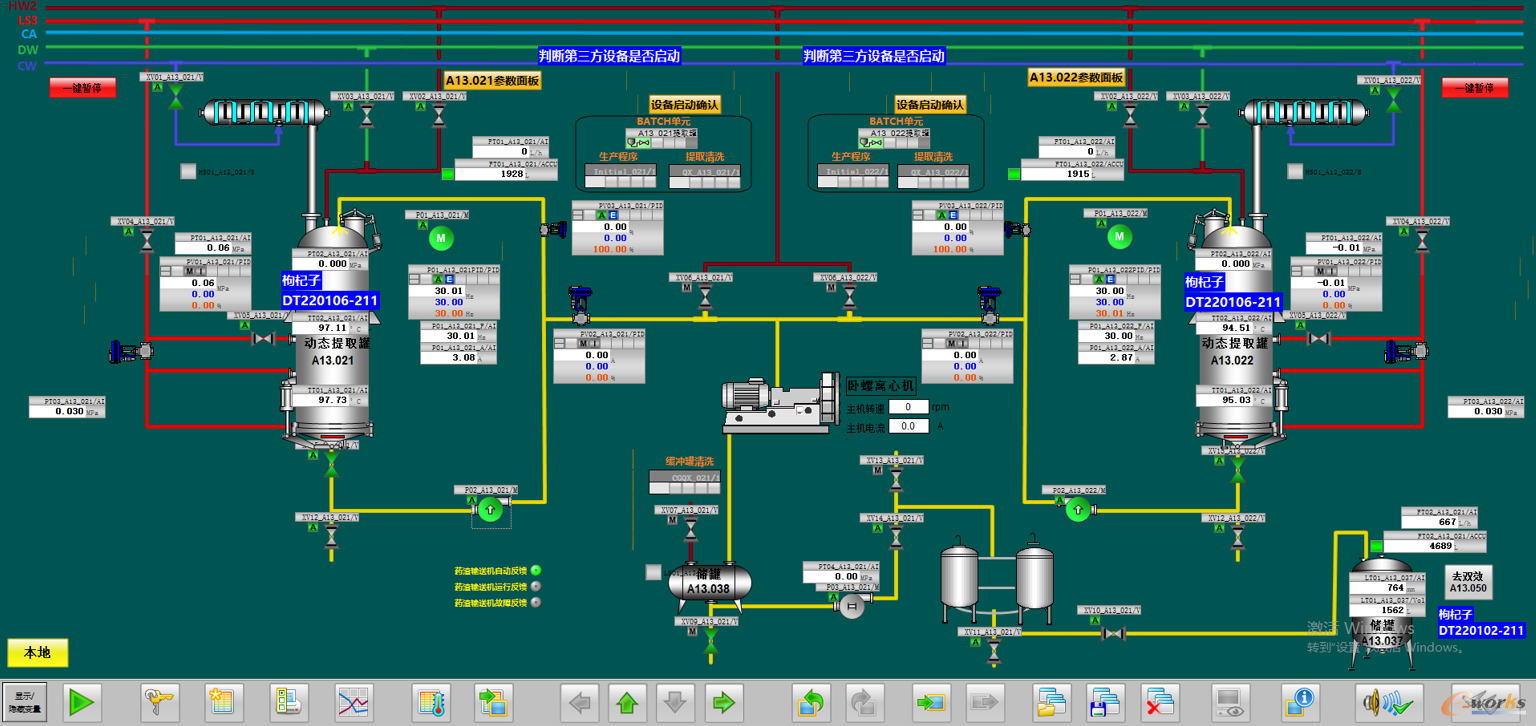Click the green motor M icon P01_A13_021

click(442, 238)
